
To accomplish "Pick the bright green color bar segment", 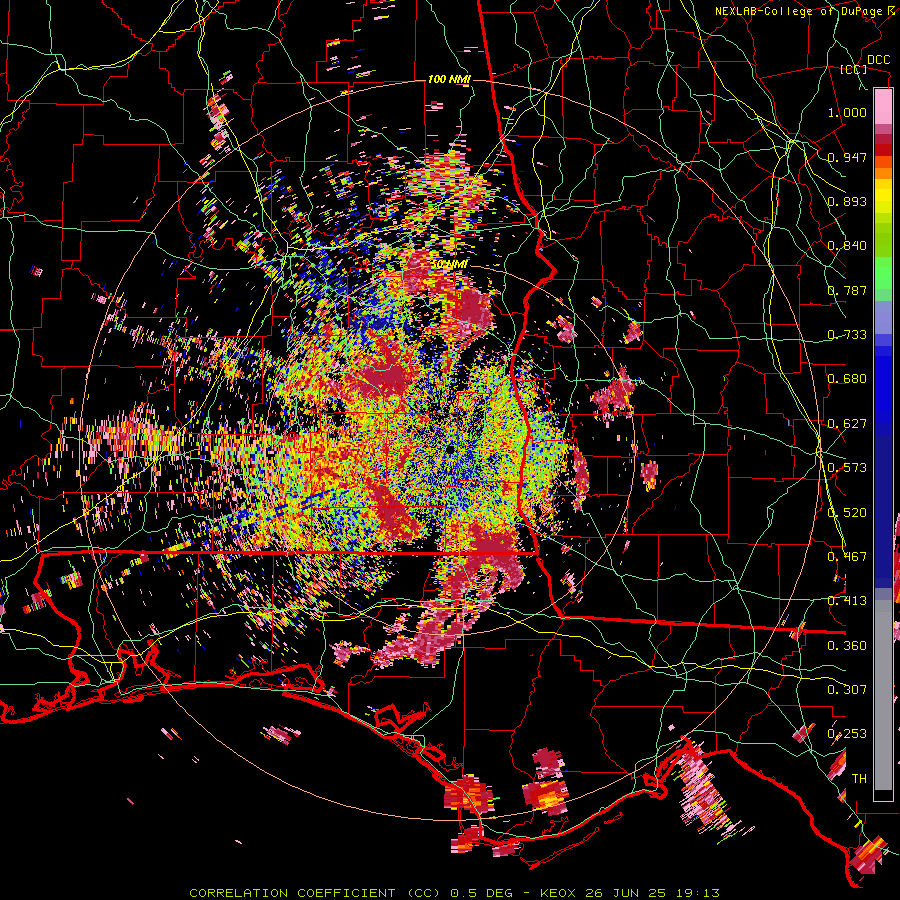I will (883, 273).
